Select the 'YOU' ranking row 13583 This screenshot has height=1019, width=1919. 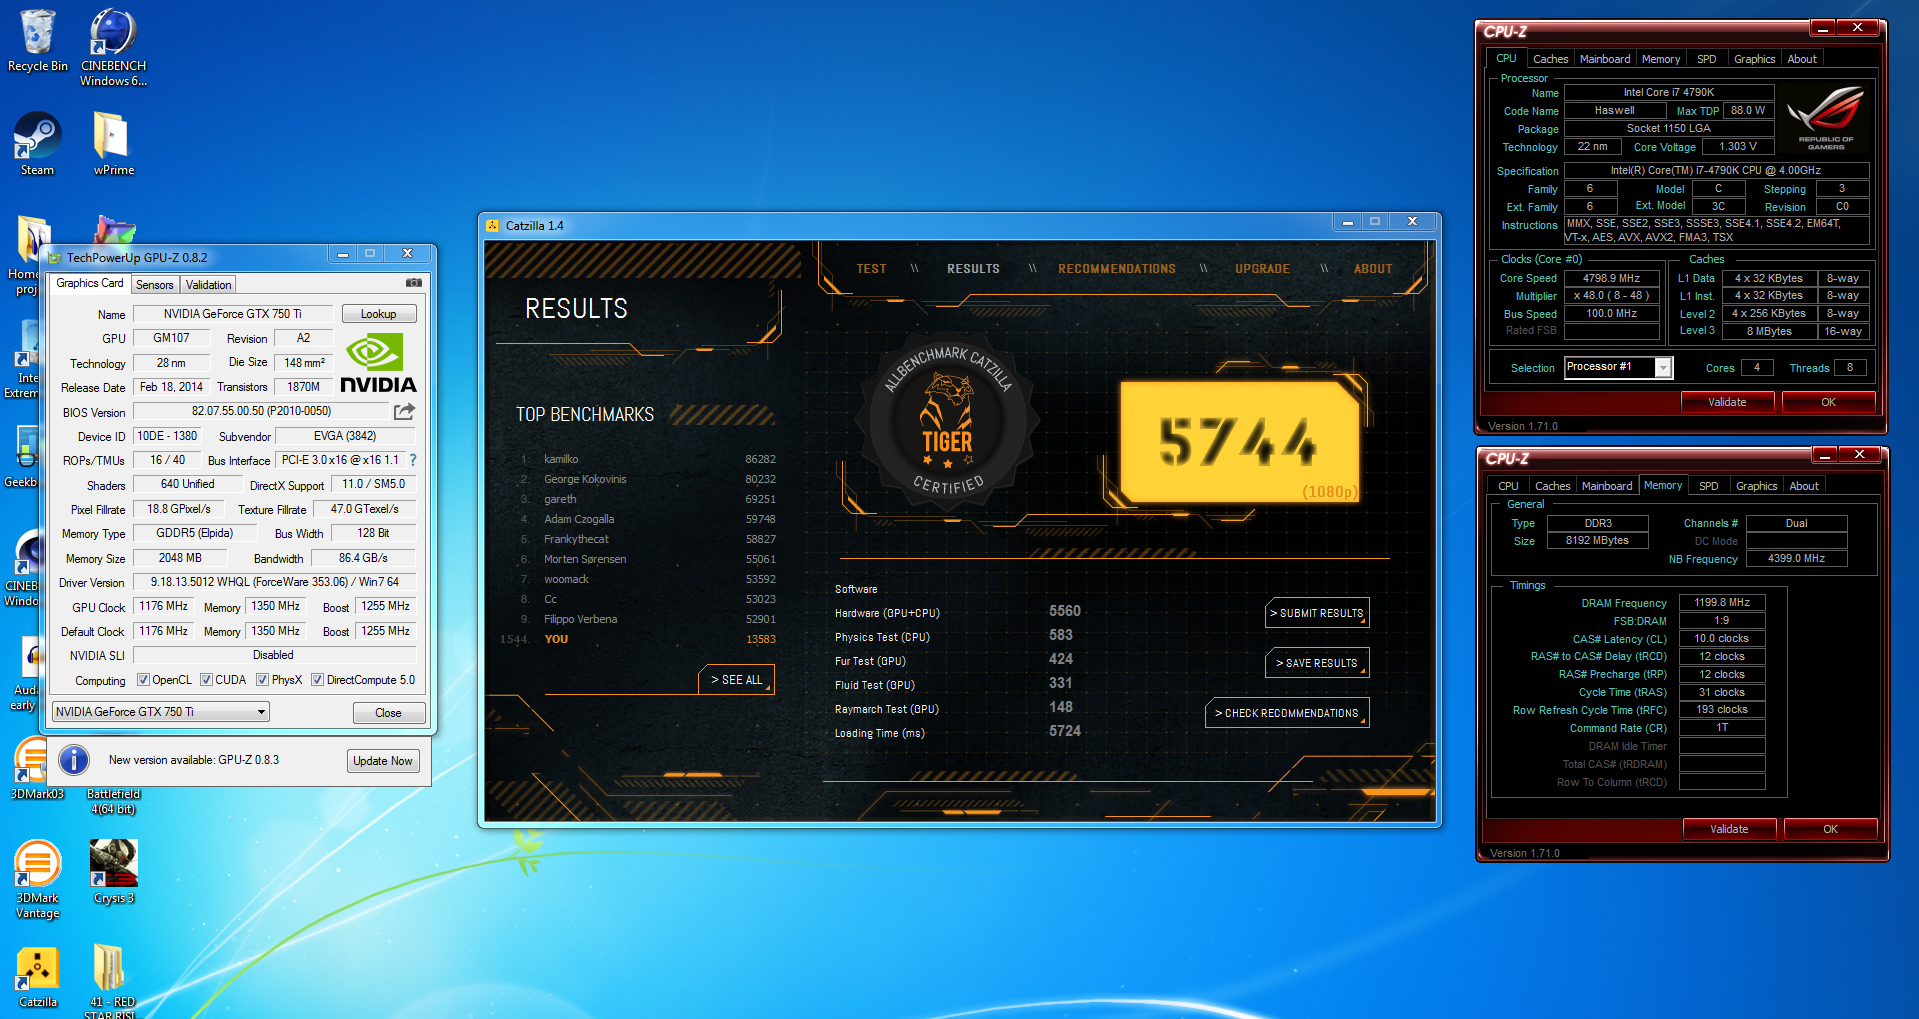[x=639, y=639]
